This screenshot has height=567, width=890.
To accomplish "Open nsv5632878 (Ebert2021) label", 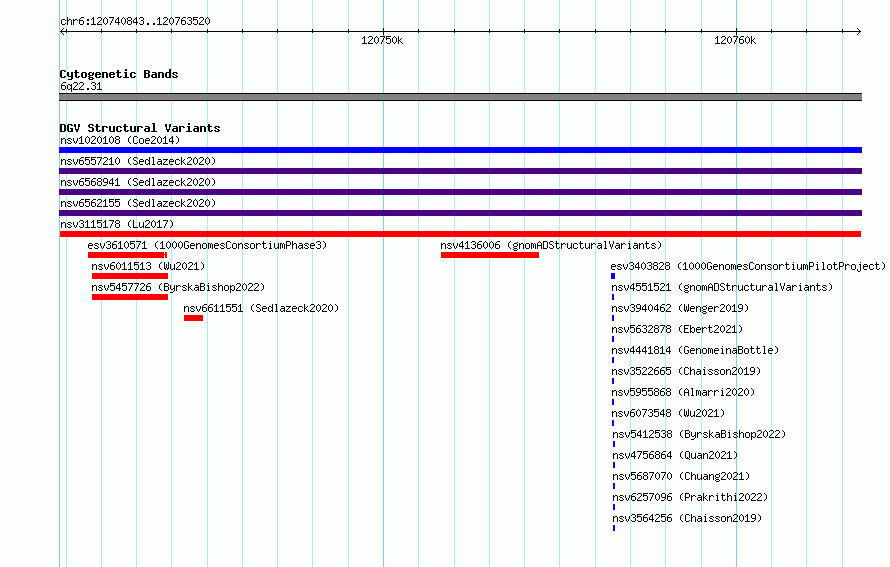I will (677, 329).
